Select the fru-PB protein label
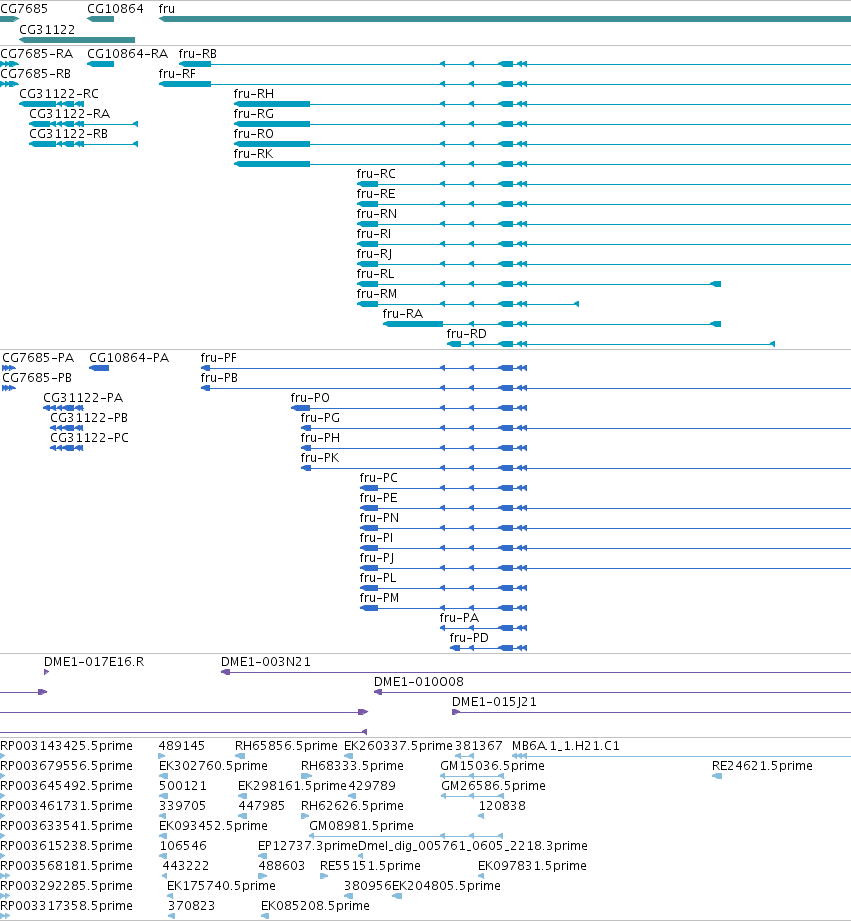This screenshot has width=851, height=921. 219,378
